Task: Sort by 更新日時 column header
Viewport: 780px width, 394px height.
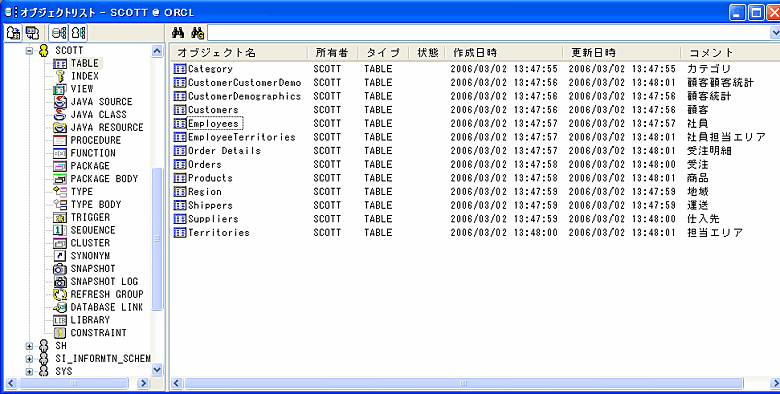Action: coord(621,53)
